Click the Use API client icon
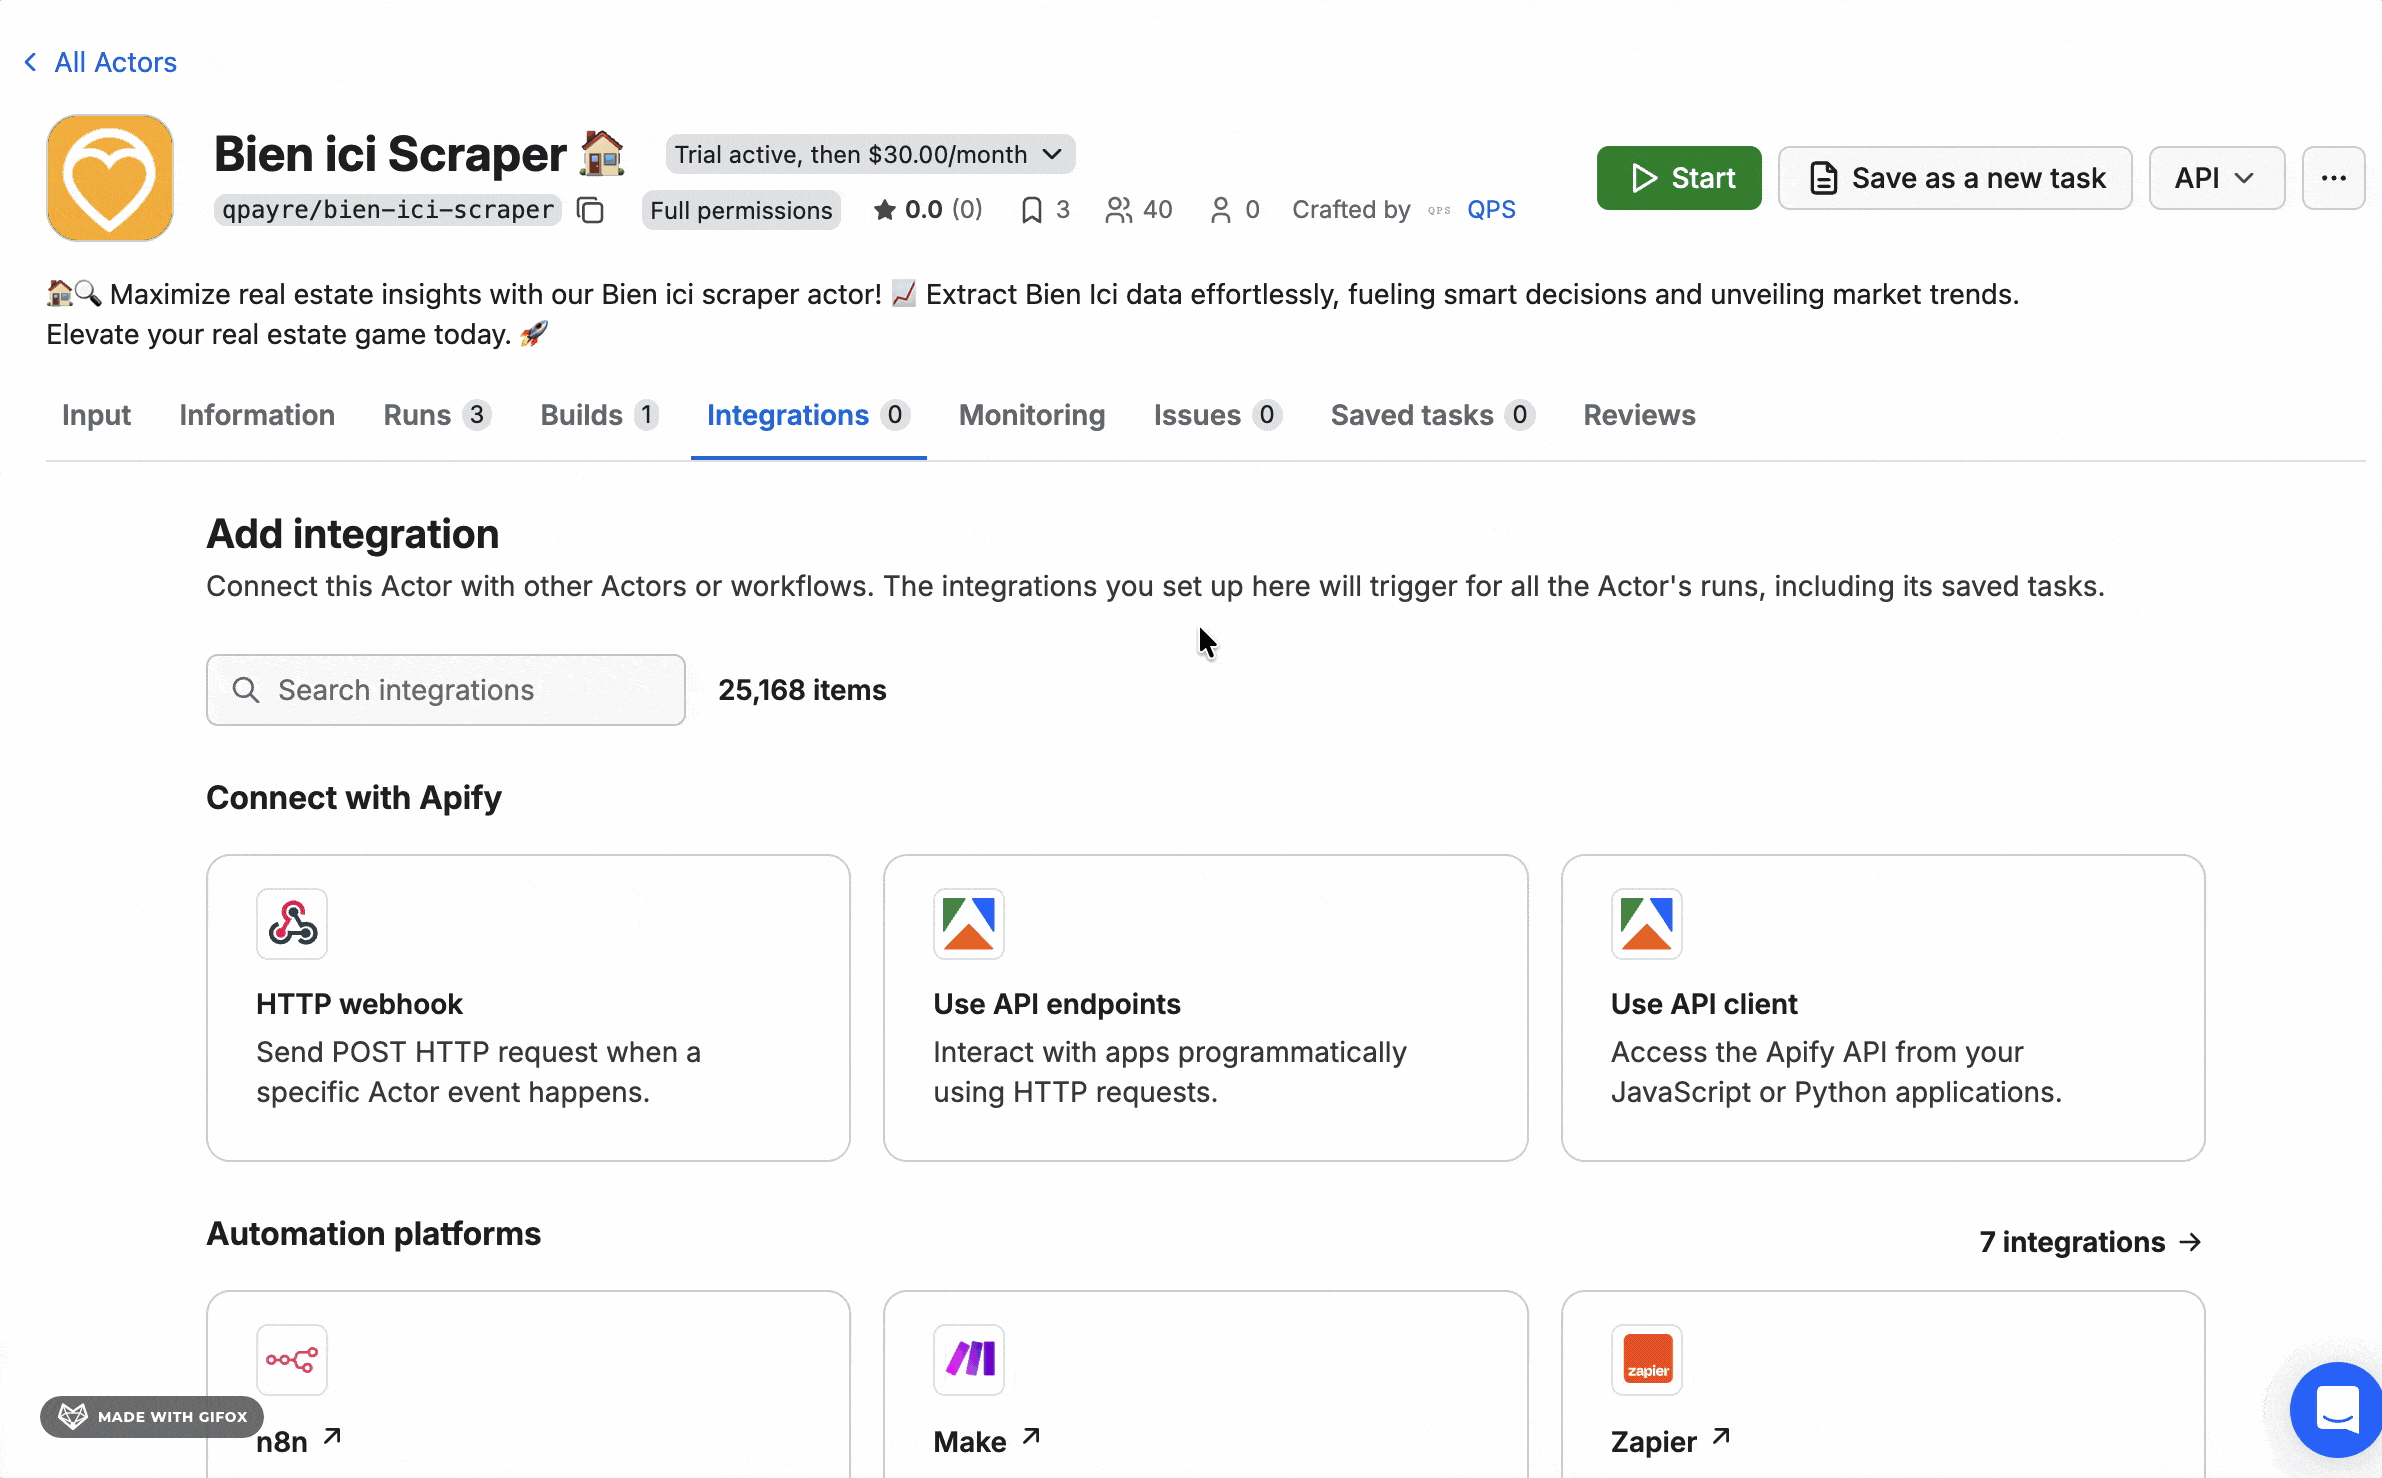This screenshot has height=1478, width=2382. click(1646, 923)
